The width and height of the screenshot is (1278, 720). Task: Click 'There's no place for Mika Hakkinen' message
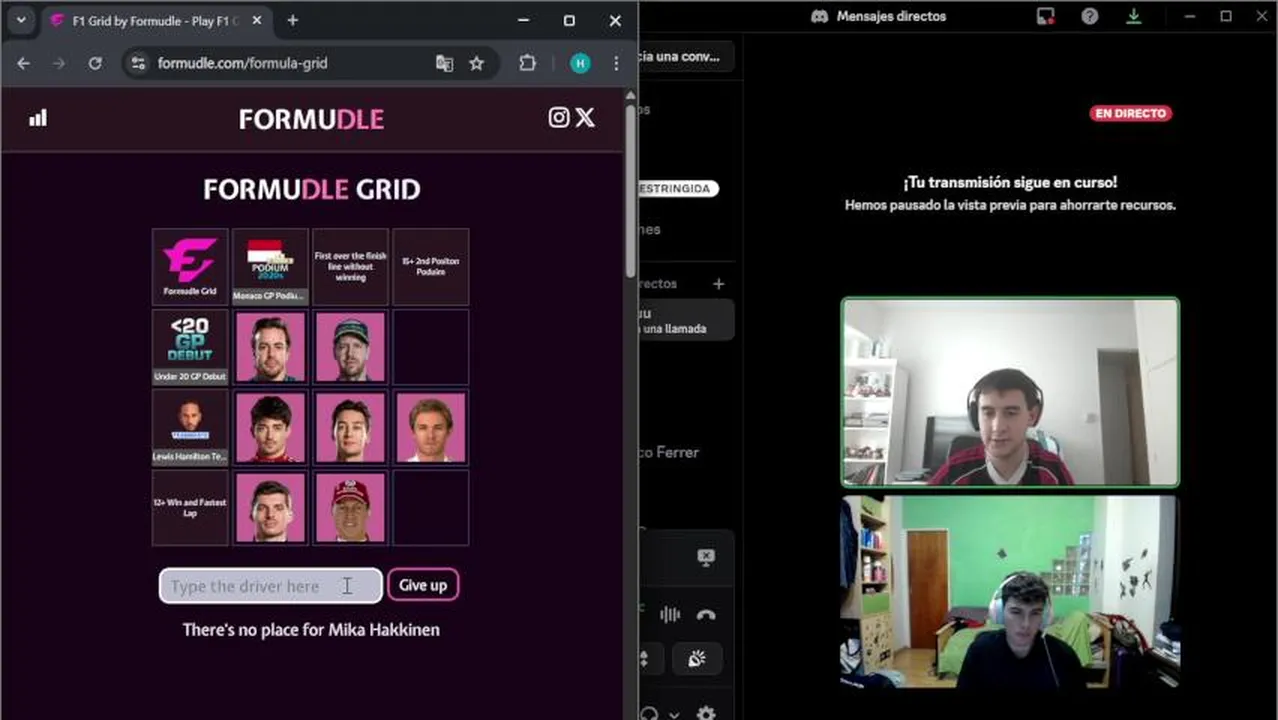point(311,630)
